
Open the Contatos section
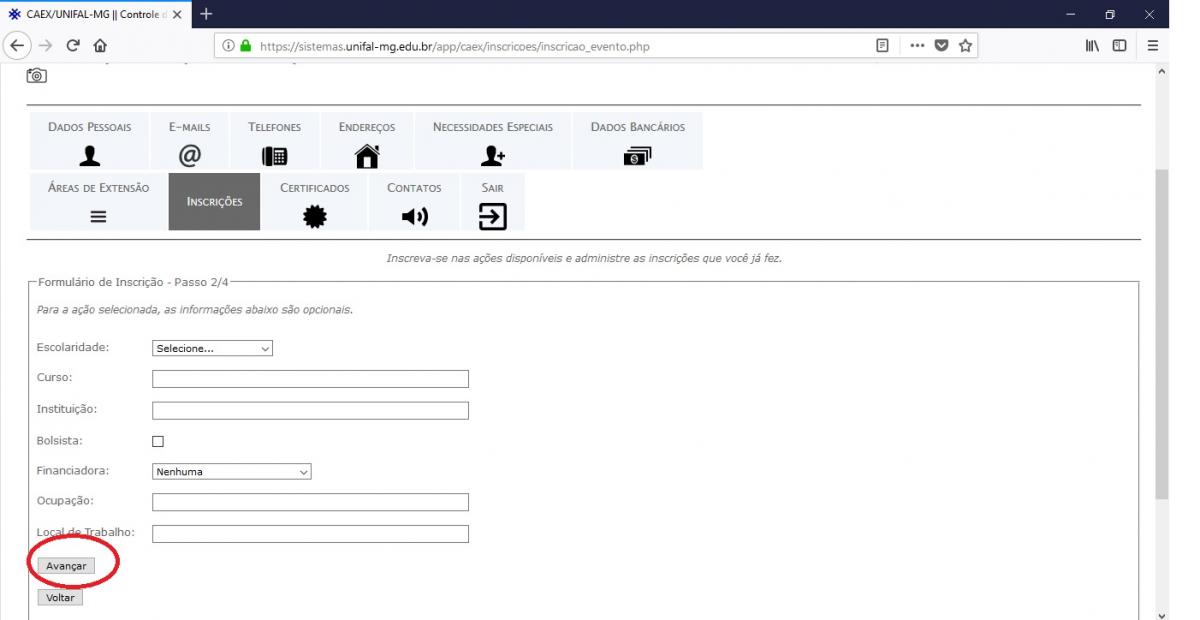(414, 202)
